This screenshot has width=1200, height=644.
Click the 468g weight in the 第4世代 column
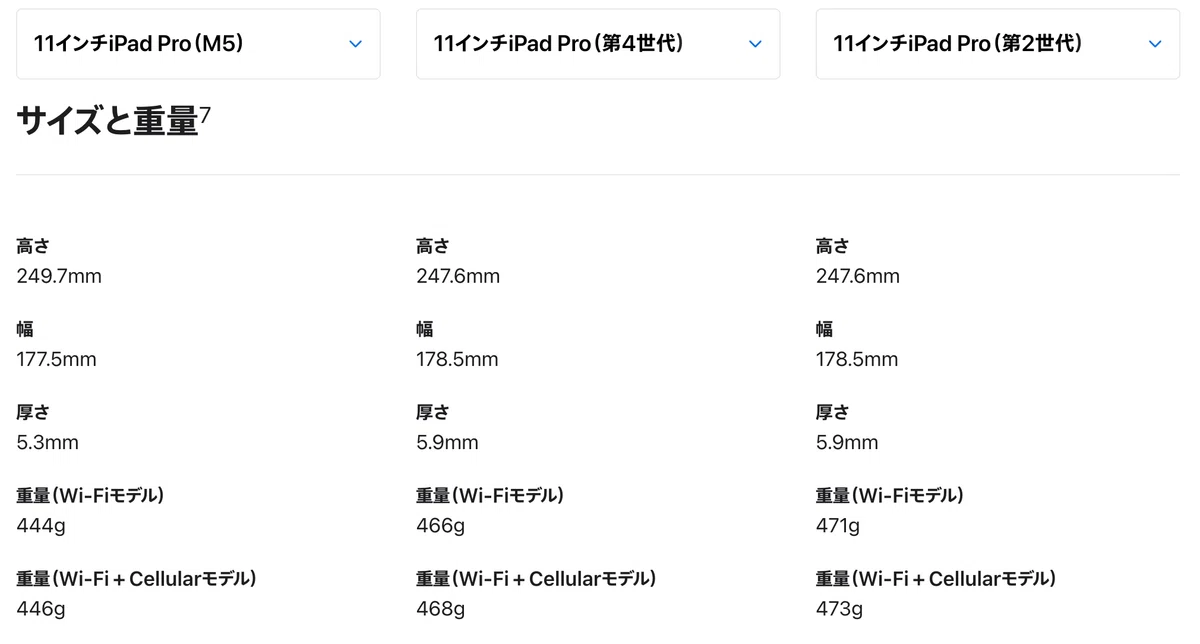(440, 608)
